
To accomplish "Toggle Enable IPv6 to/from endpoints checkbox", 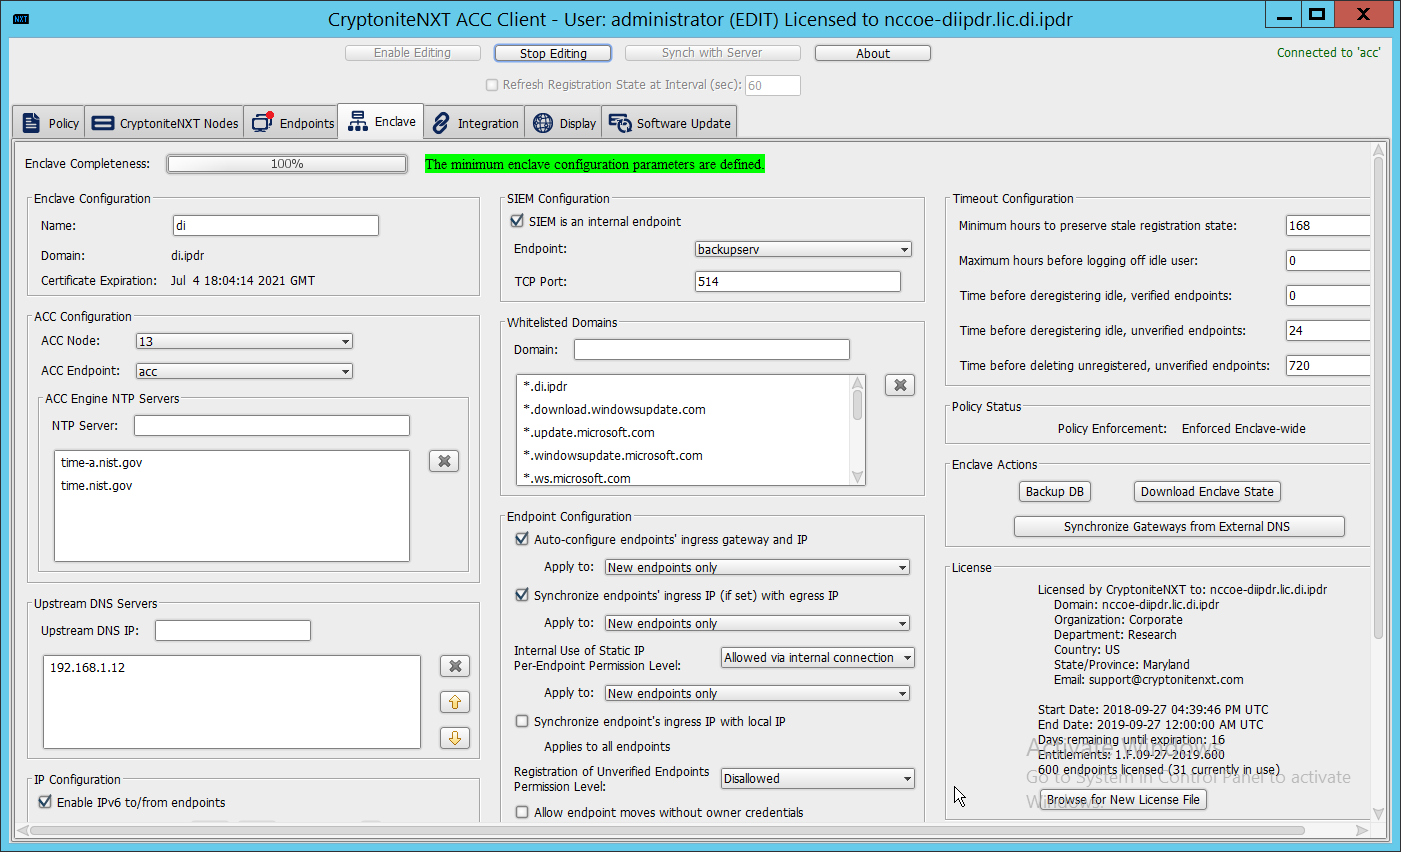I will [x=45, y=802].
